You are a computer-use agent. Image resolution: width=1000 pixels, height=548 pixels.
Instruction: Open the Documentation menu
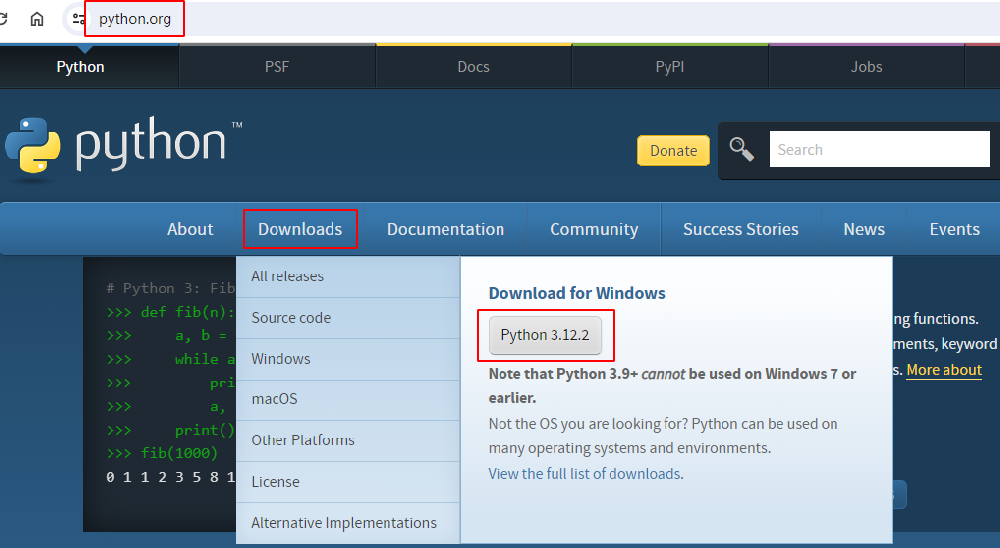click(x=445, y=229)
